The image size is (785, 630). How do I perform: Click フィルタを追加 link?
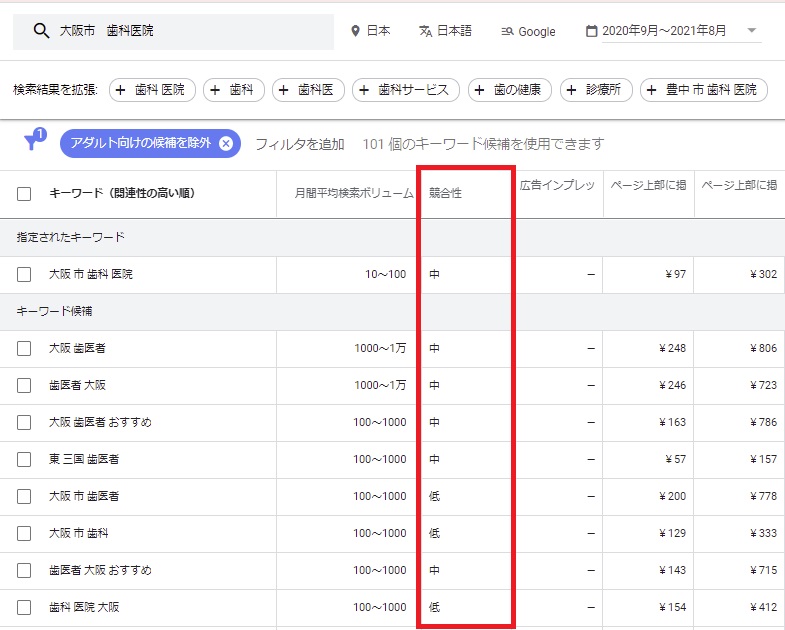pos(300,144)
